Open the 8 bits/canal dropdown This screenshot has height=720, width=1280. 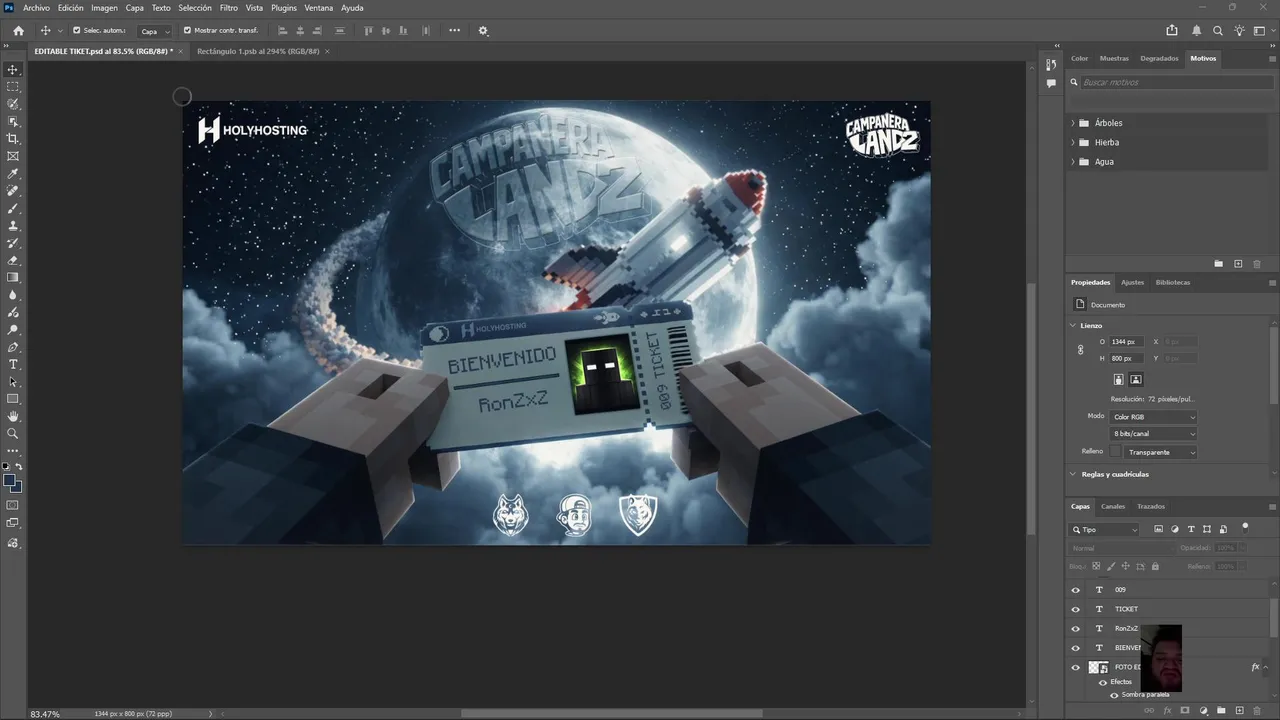(x=1154, y=434)
